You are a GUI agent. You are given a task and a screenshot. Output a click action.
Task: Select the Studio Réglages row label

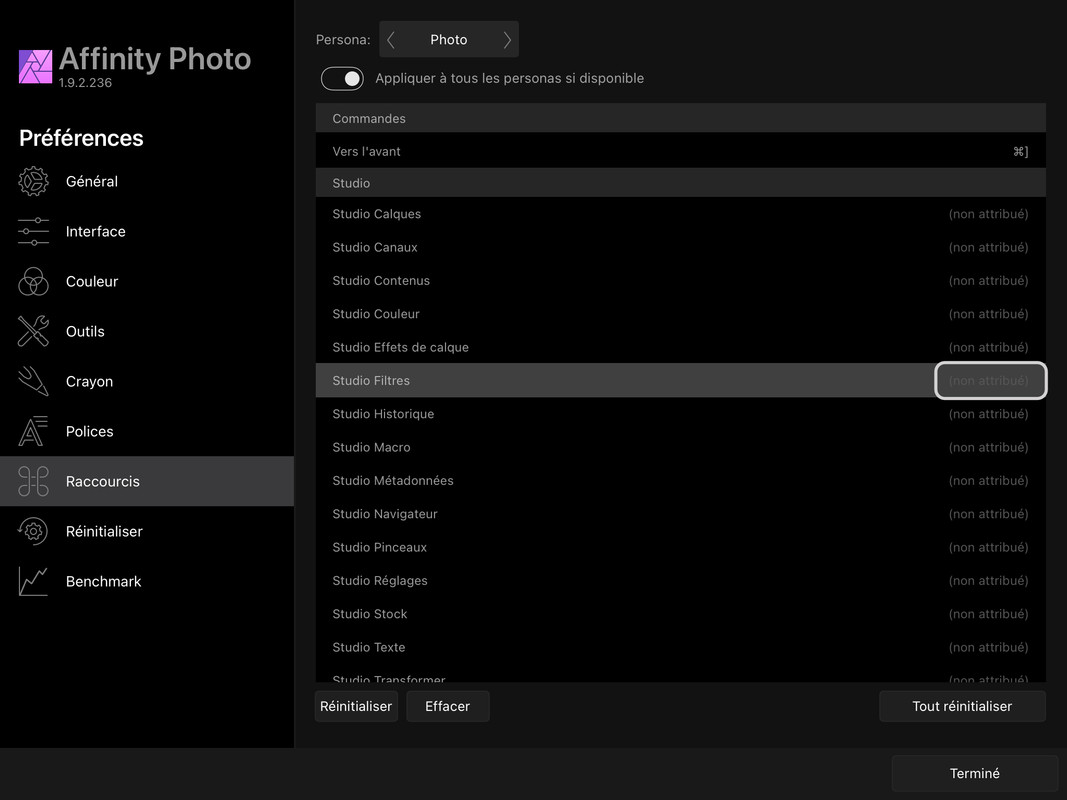380,581
